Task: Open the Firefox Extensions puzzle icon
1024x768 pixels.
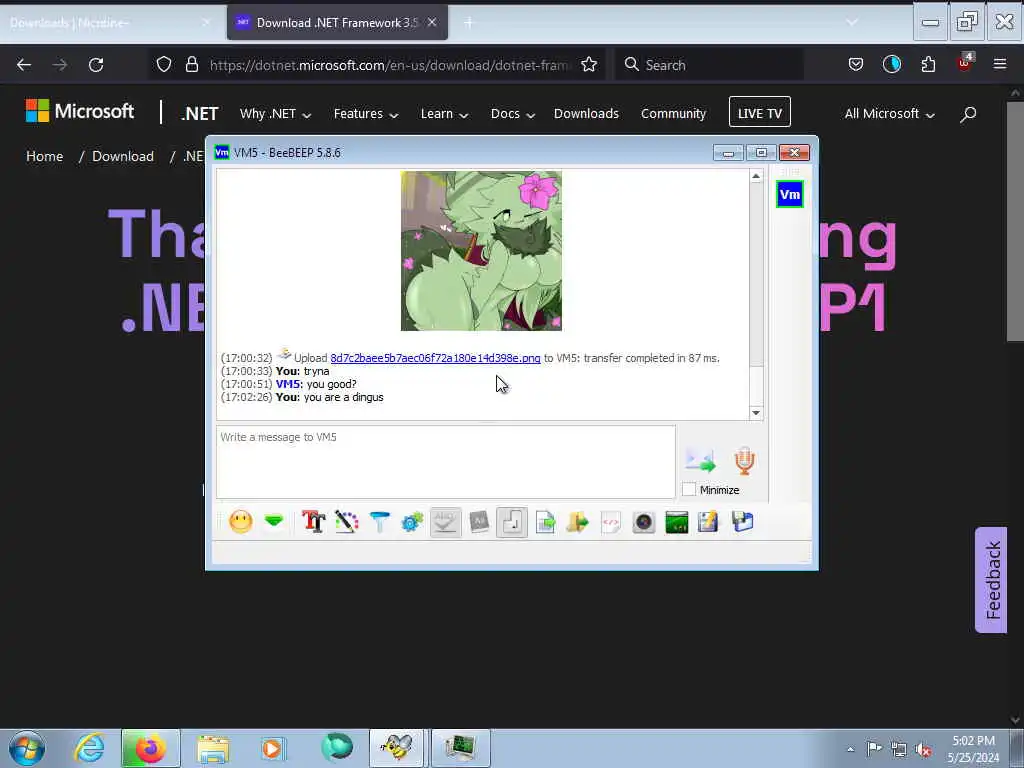Action: [x=928, y=64]
